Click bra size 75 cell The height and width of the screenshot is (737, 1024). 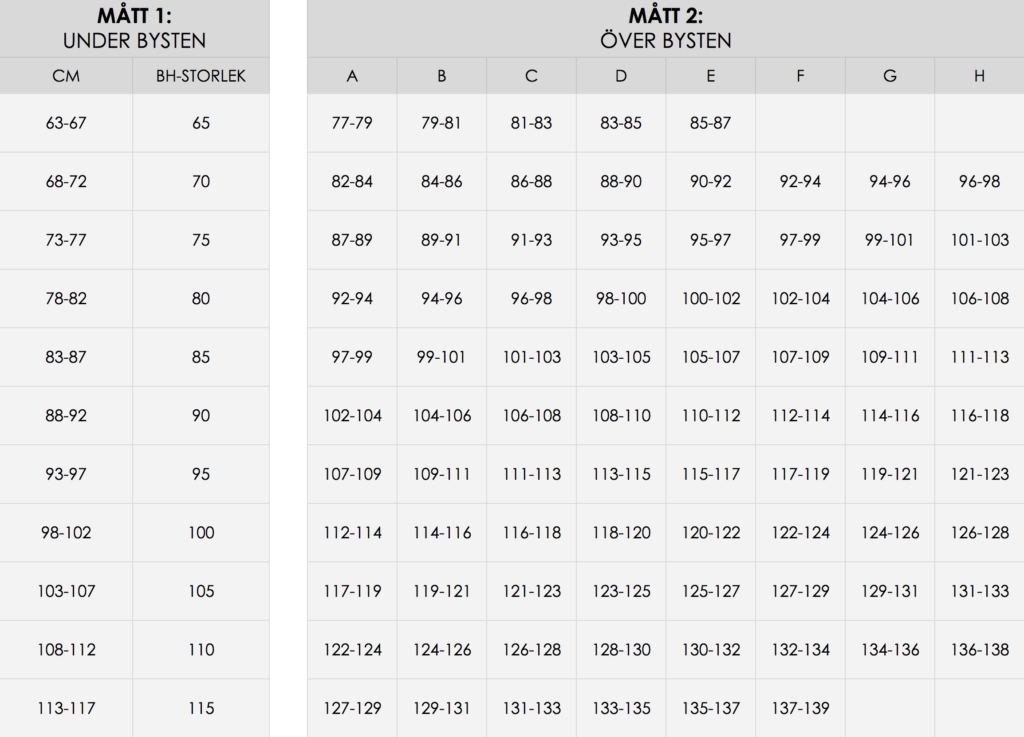(x=201, y=240)
